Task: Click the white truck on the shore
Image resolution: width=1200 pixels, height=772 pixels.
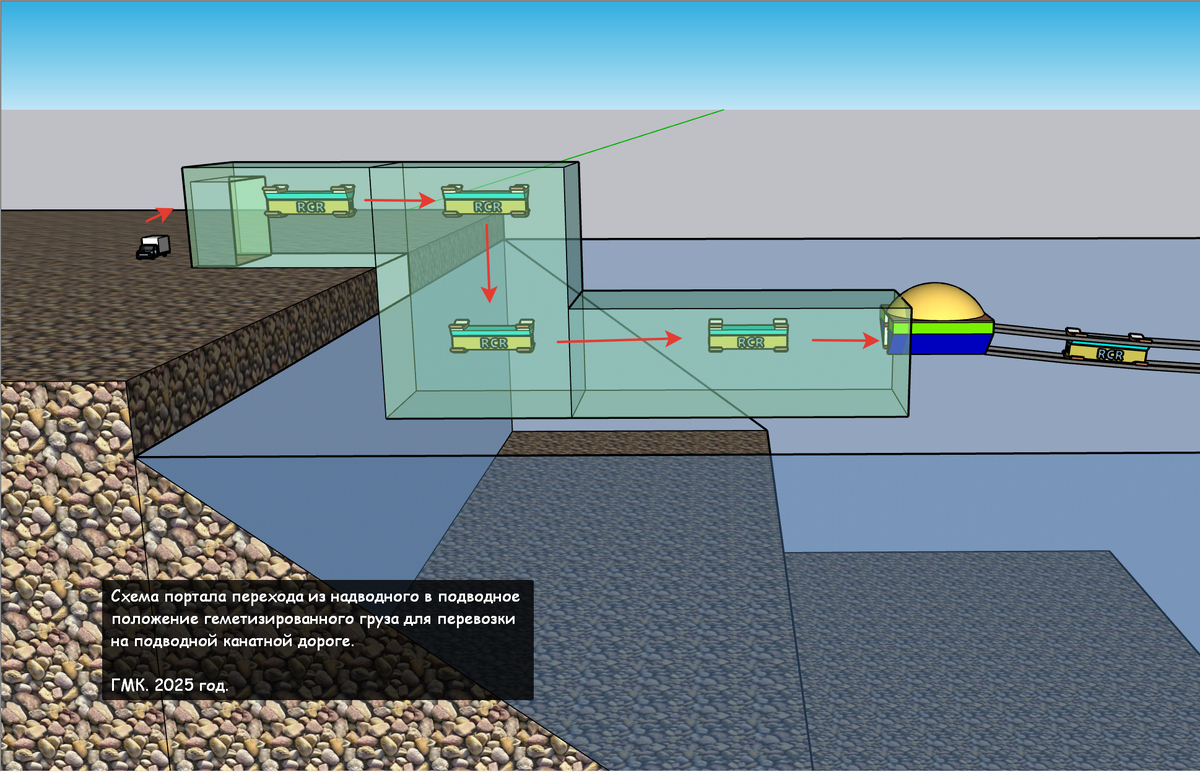Action: pyautogui.click(x=153, y=247)
